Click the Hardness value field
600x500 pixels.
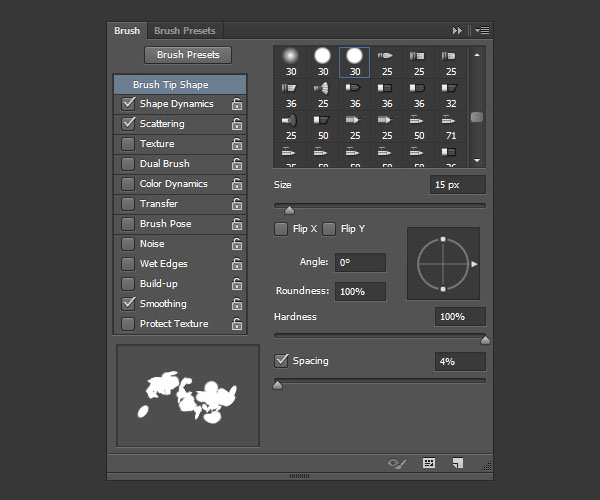pos(460,317)
